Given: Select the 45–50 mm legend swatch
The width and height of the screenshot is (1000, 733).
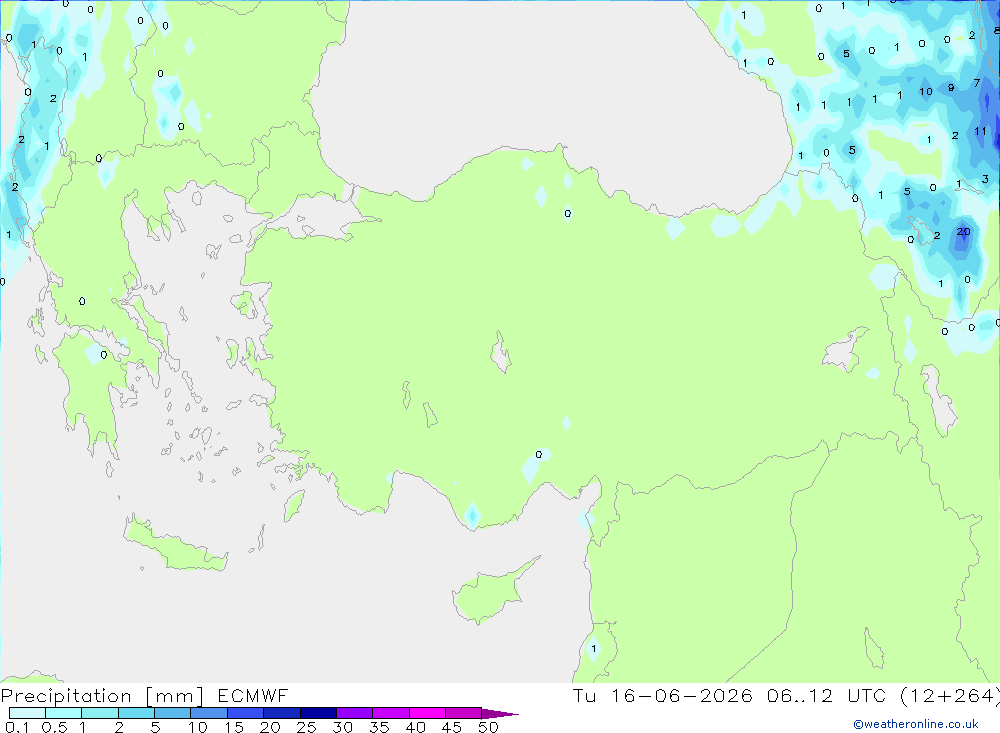Looking at the screenshot, I should coord(463,713).
